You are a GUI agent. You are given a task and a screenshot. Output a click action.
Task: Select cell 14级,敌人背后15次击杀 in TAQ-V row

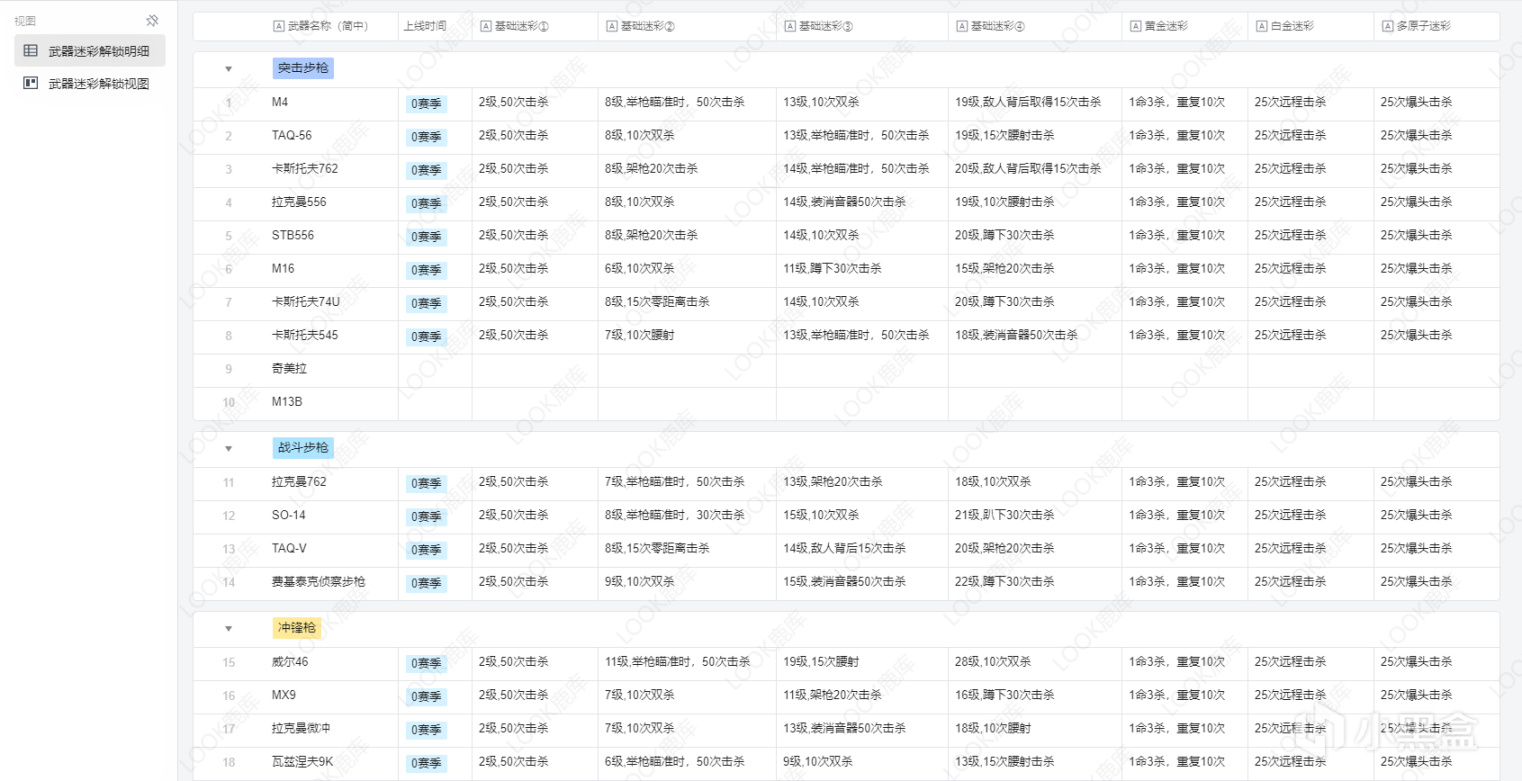tap(863, 551)
